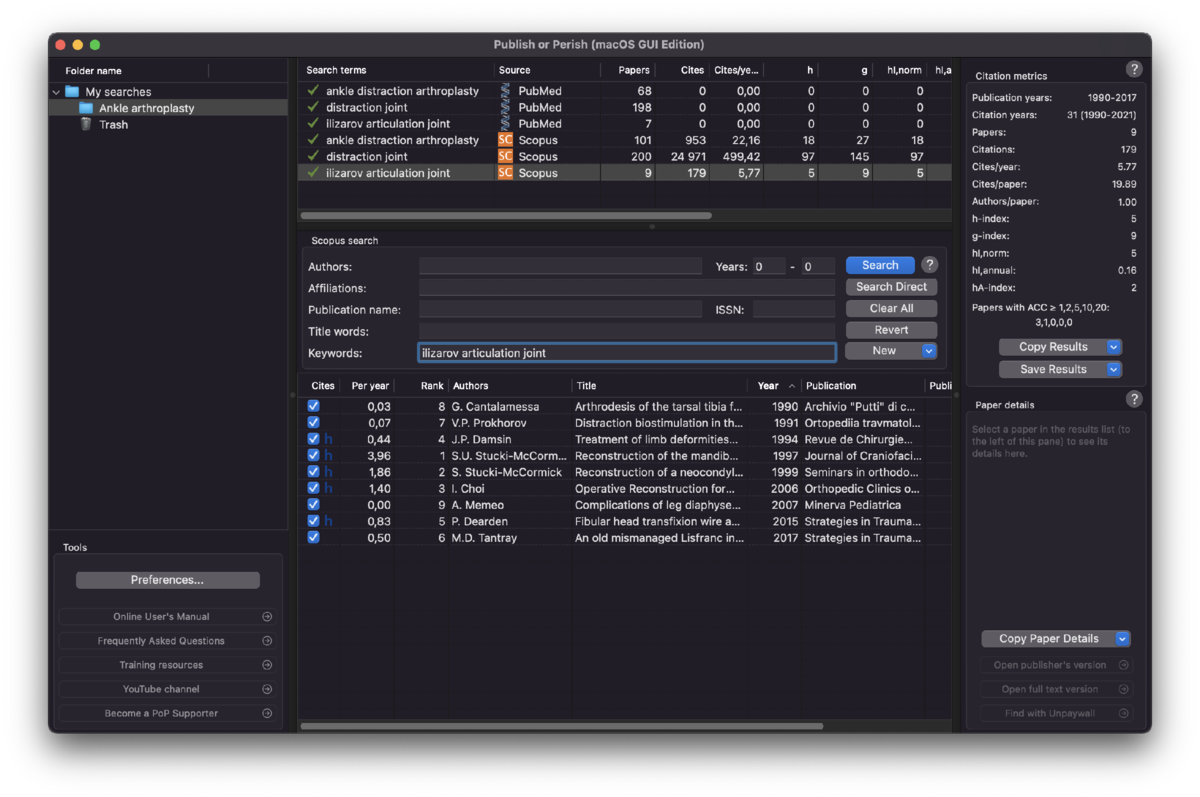
Task: Sort results by Publication column header
Action: pyautogui.click(x=831, y=386)
